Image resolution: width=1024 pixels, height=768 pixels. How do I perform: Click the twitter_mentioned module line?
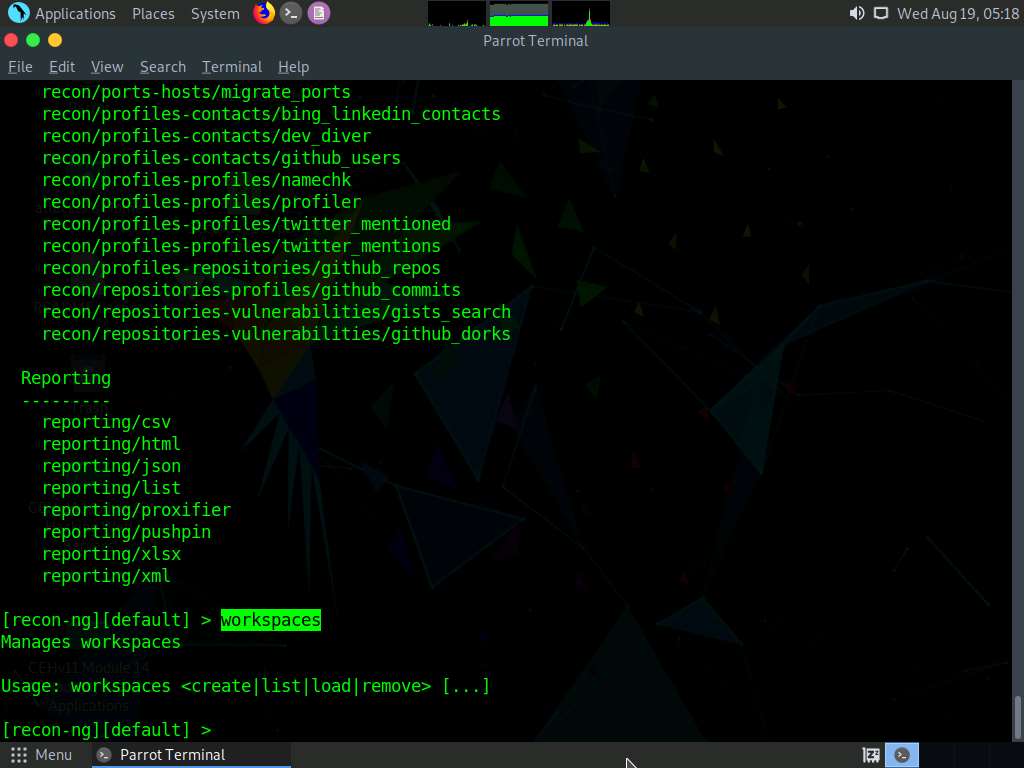point(247,224)
